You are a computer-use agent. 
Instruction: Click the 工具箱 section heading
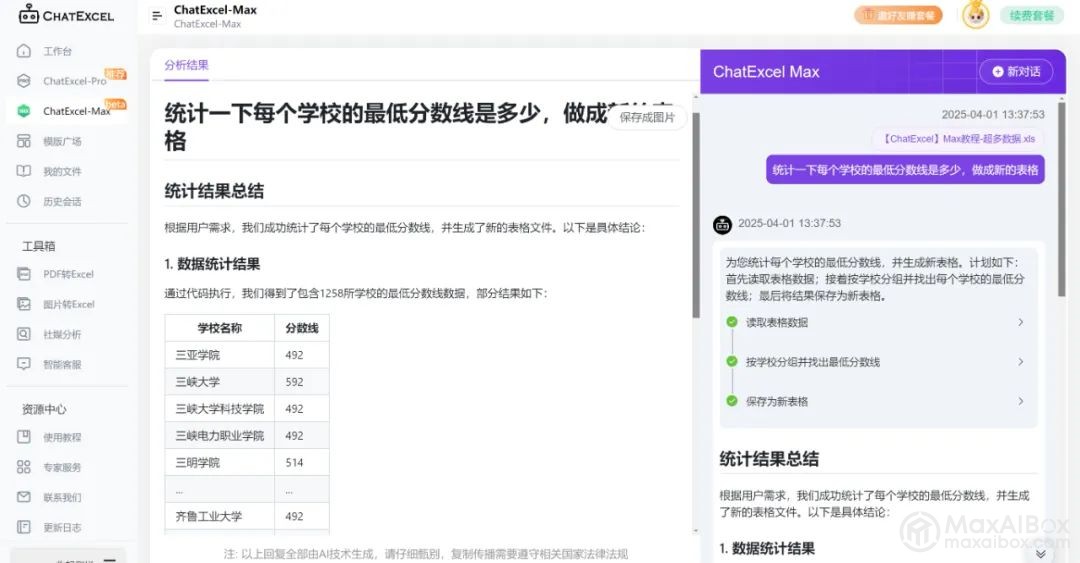(x=39, y=246)
